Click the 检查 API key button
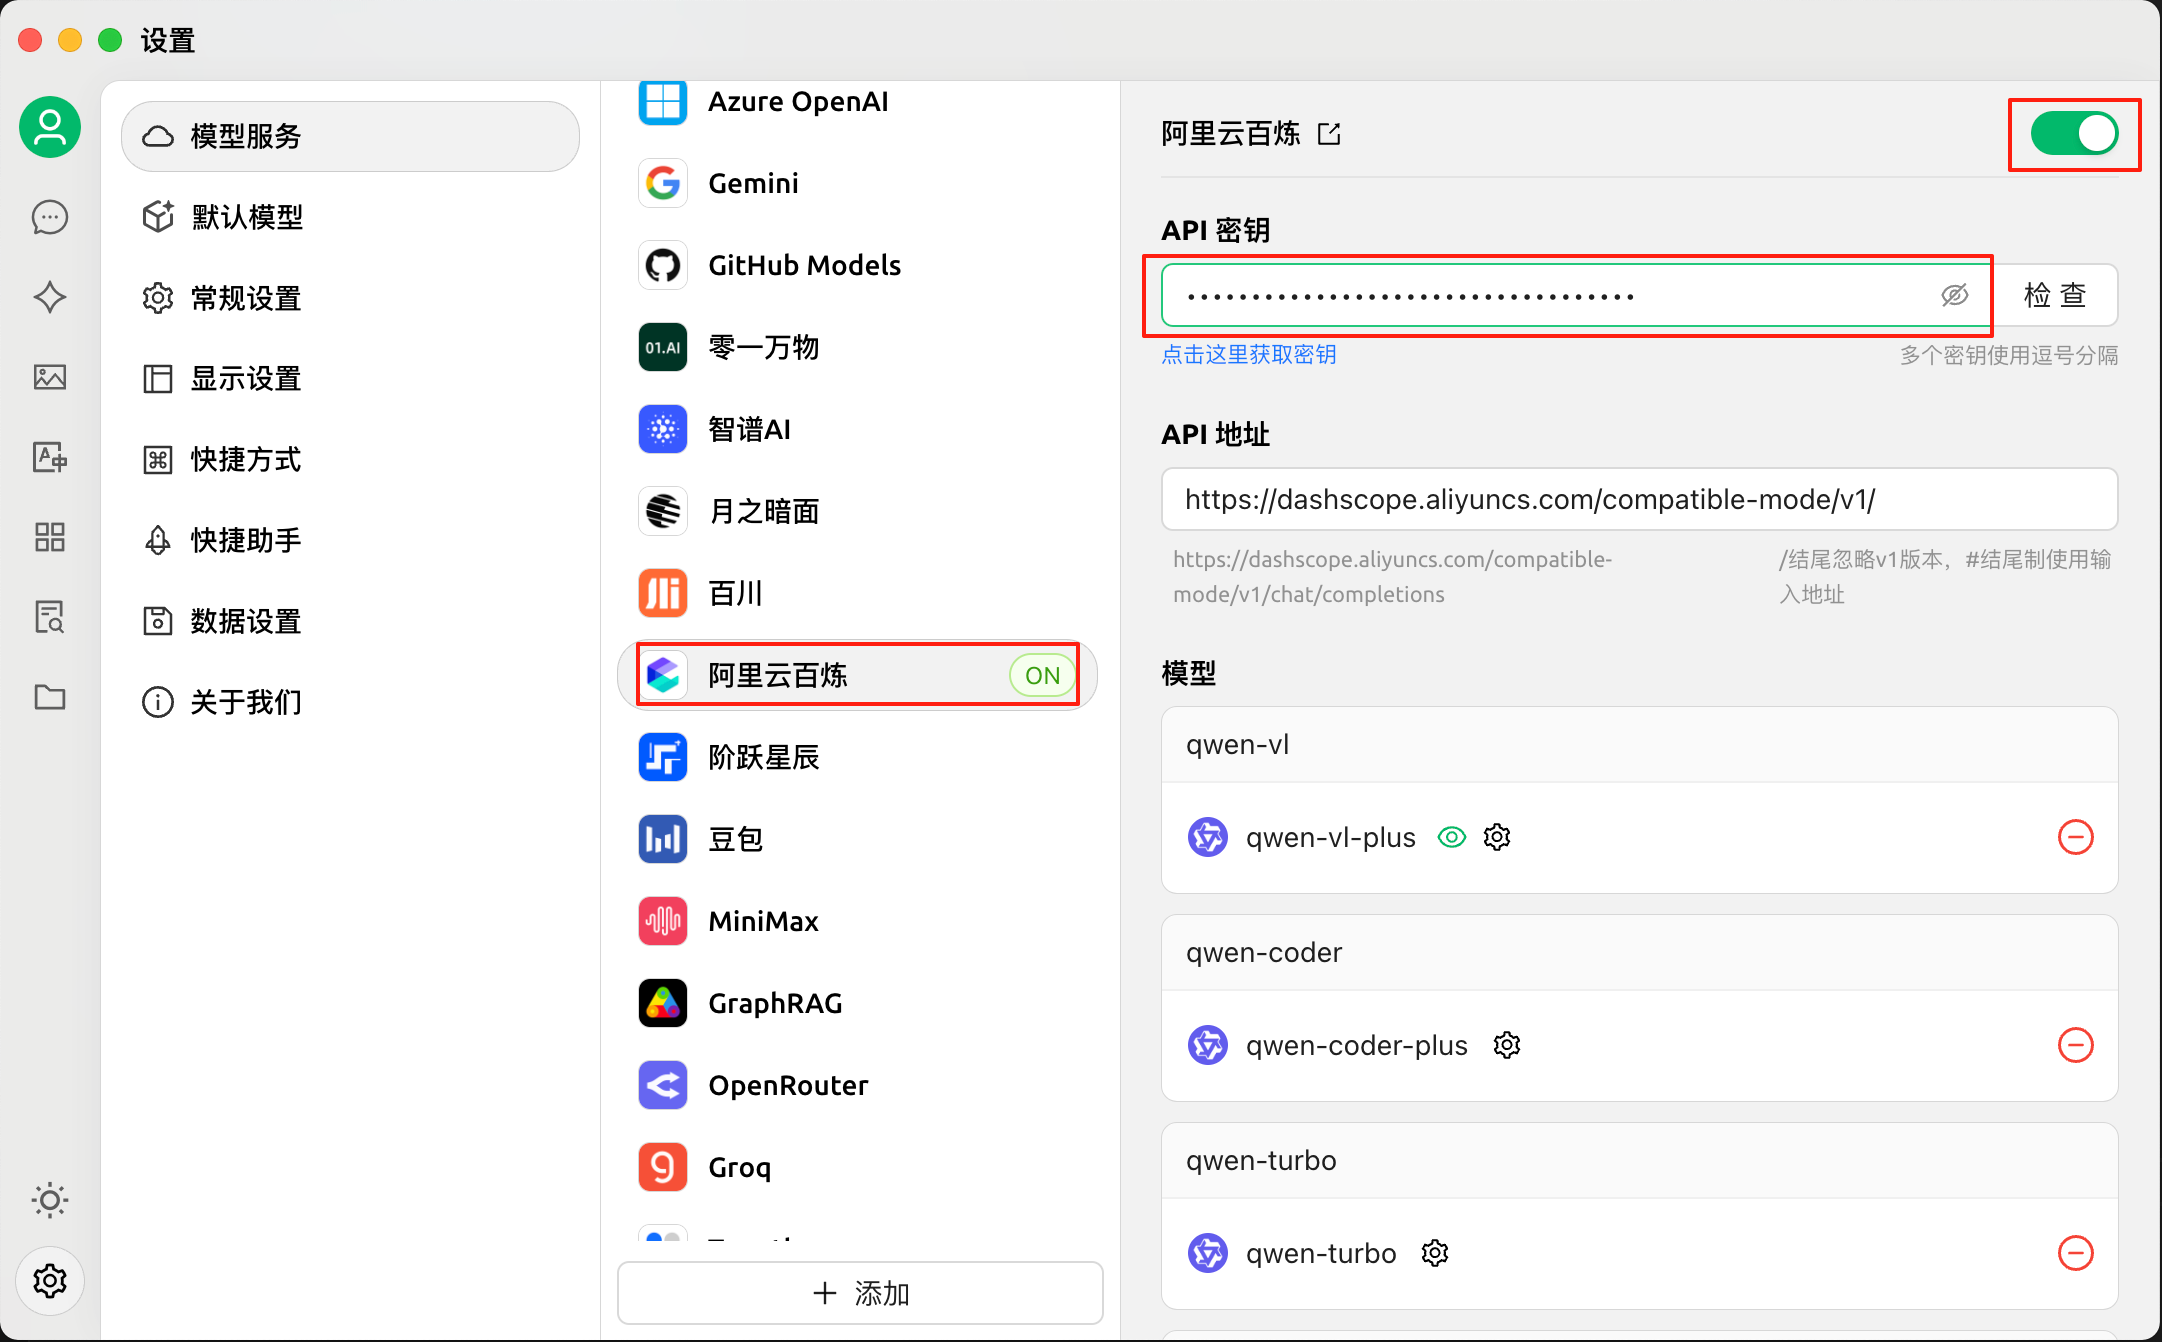2162x1342 pixels. pos(2055,295)
